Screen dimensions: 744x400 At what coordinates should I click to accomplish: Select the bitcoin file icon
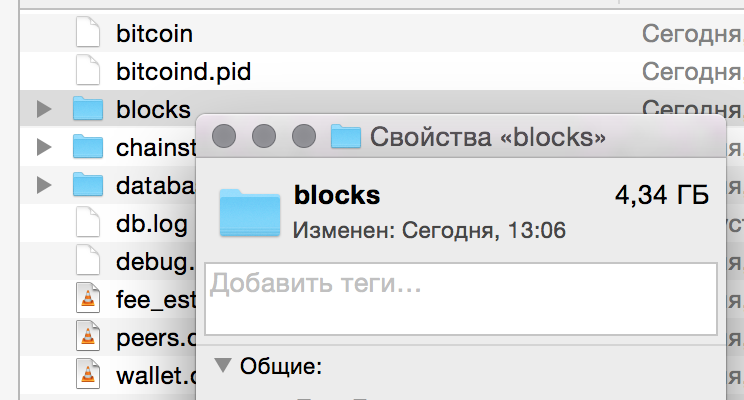[x=88, y=32]
